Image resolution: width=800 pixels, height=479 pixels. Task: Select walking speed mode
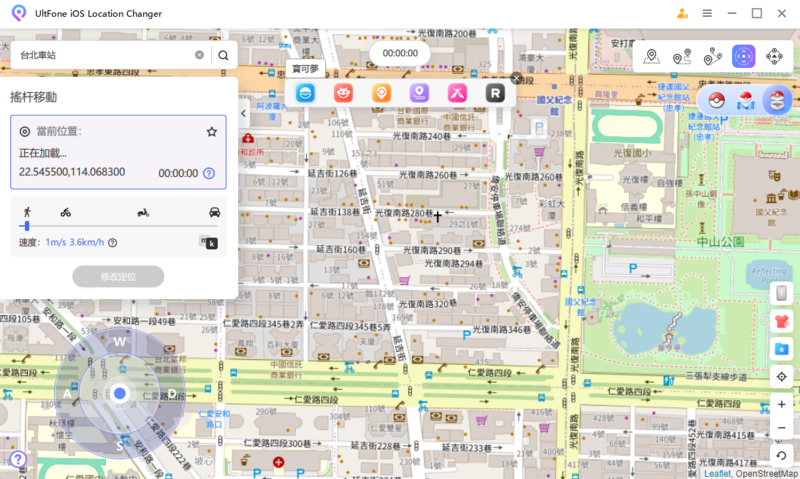27,212
